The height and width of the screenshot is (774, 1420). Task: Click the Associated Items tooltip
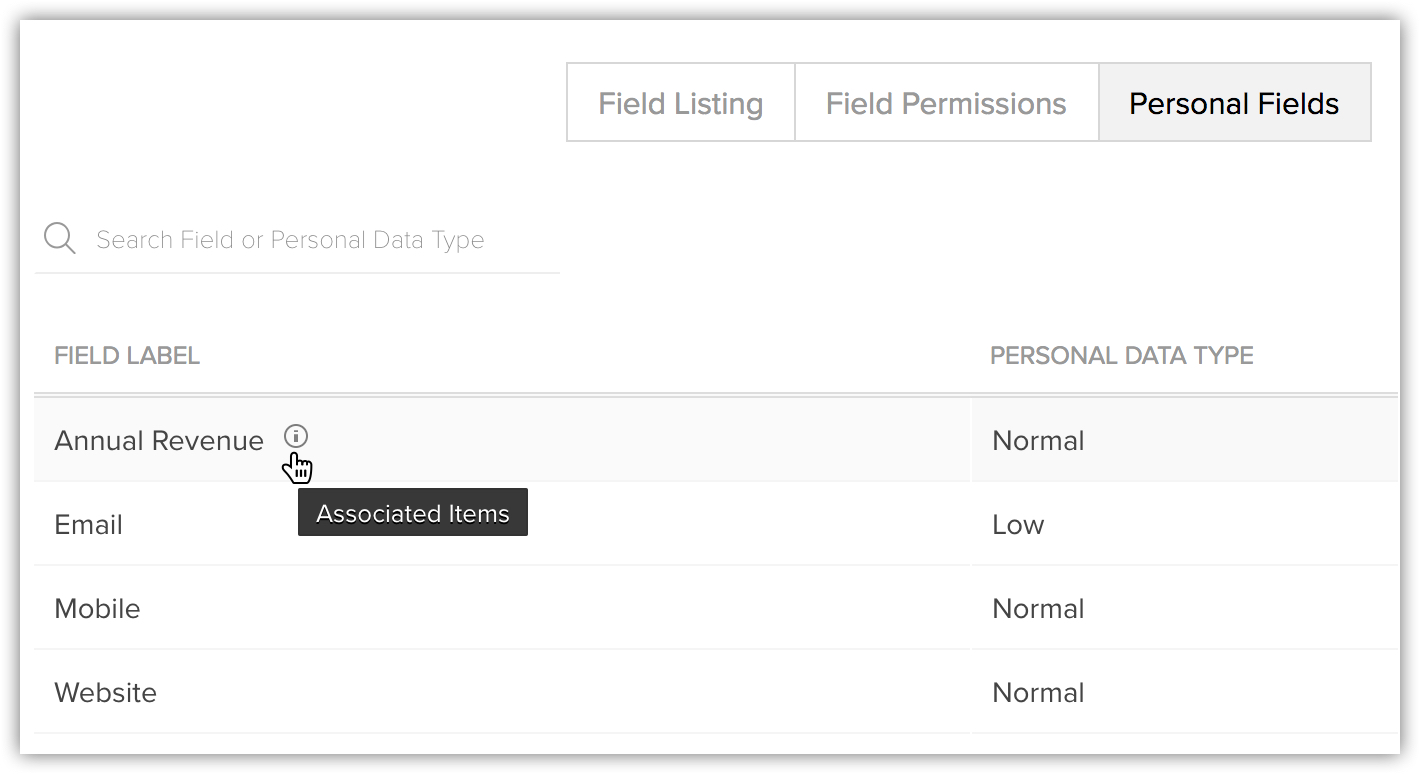tap(413, 513)
